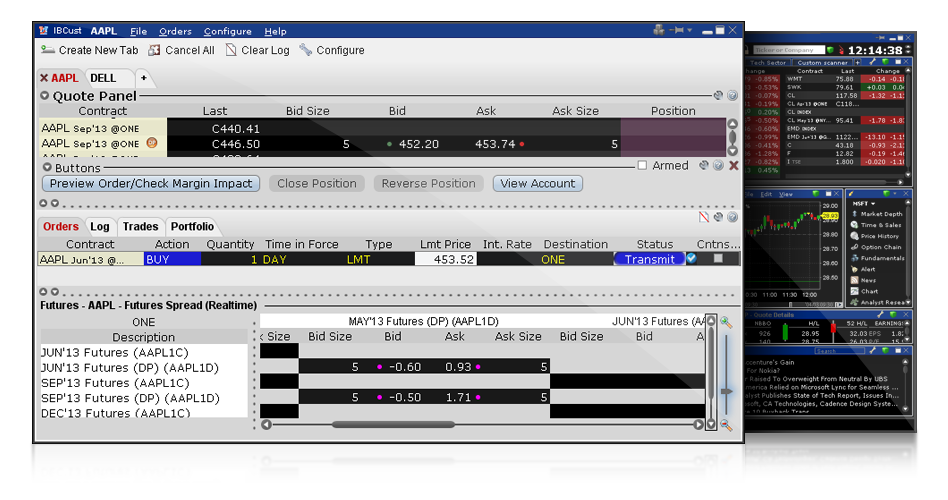Click zoom-in magnifier icon in Futures Spread panel
The image size is (948, 500).
(726, 322)
